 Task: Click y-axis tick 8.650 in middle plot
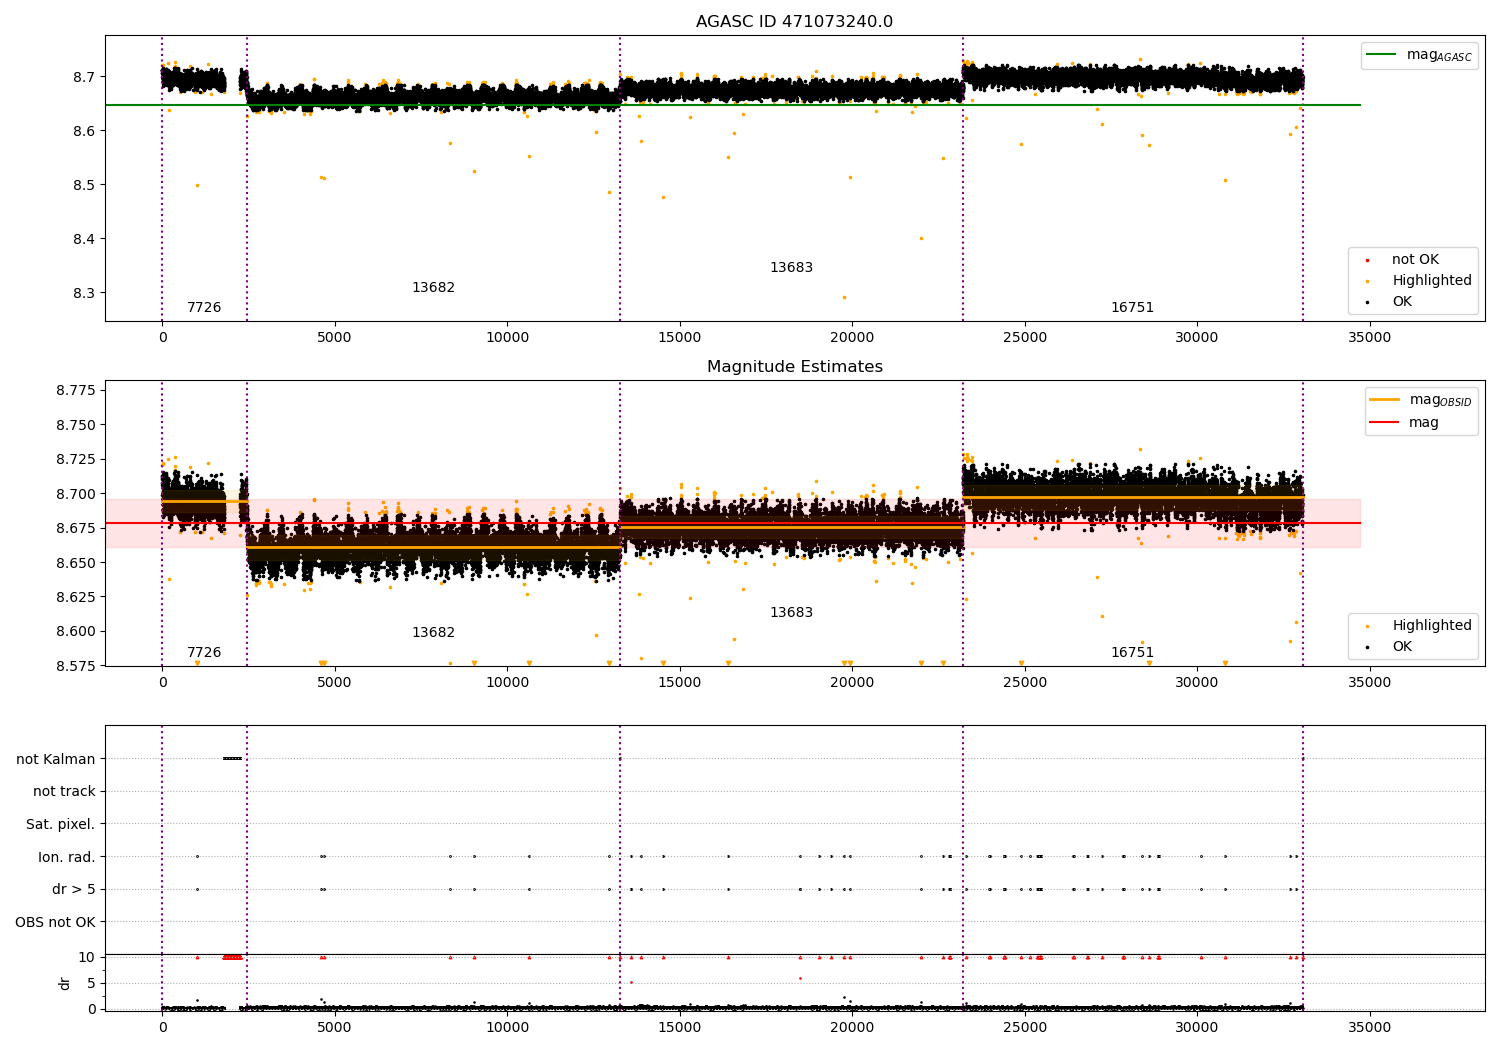(x=76, y=563)
